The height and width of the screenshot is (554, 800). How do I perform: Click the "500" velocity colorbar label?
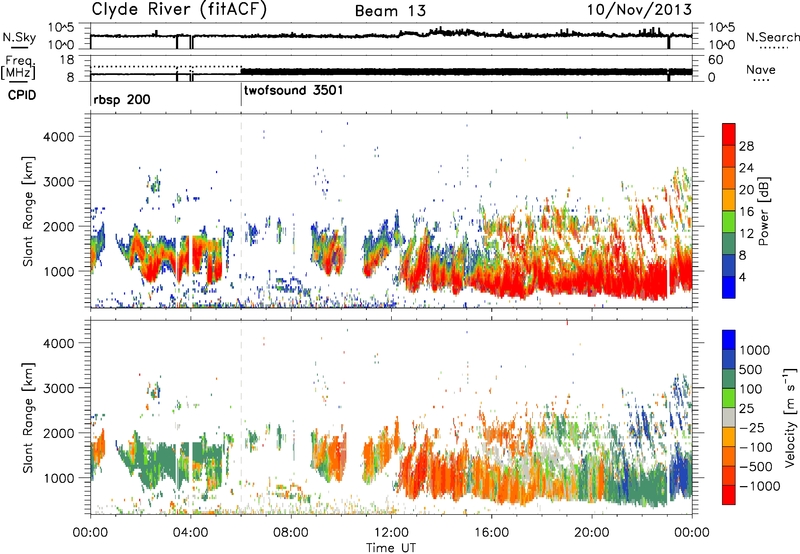(751, 370)
